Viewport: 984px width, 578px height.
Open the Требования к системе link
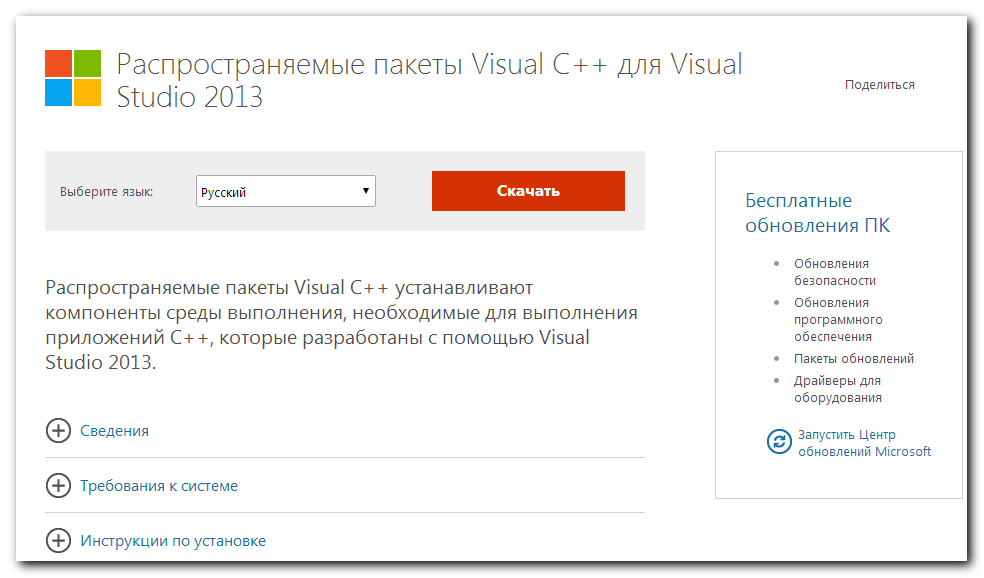click(x=159, y=486)
